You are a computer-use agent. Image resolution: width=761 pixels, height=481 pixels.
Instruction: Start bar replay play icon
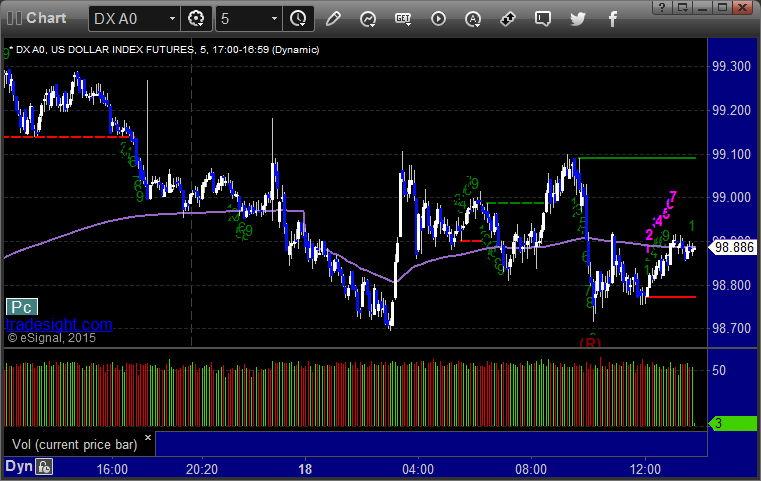438,19
